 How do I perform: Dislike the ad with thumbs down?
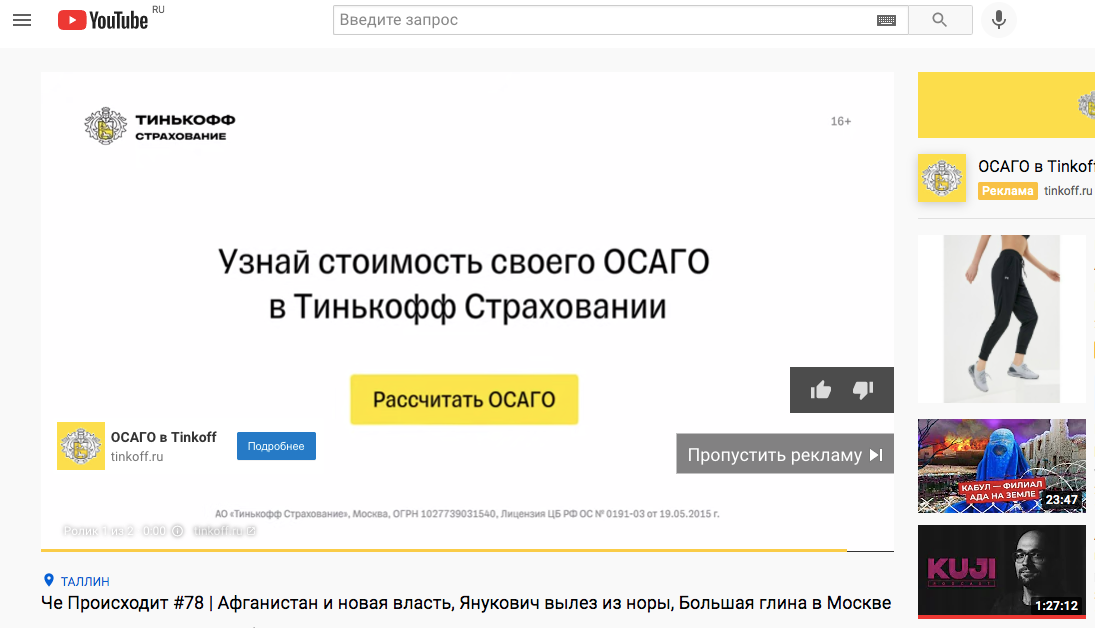(x=863, y=390)
